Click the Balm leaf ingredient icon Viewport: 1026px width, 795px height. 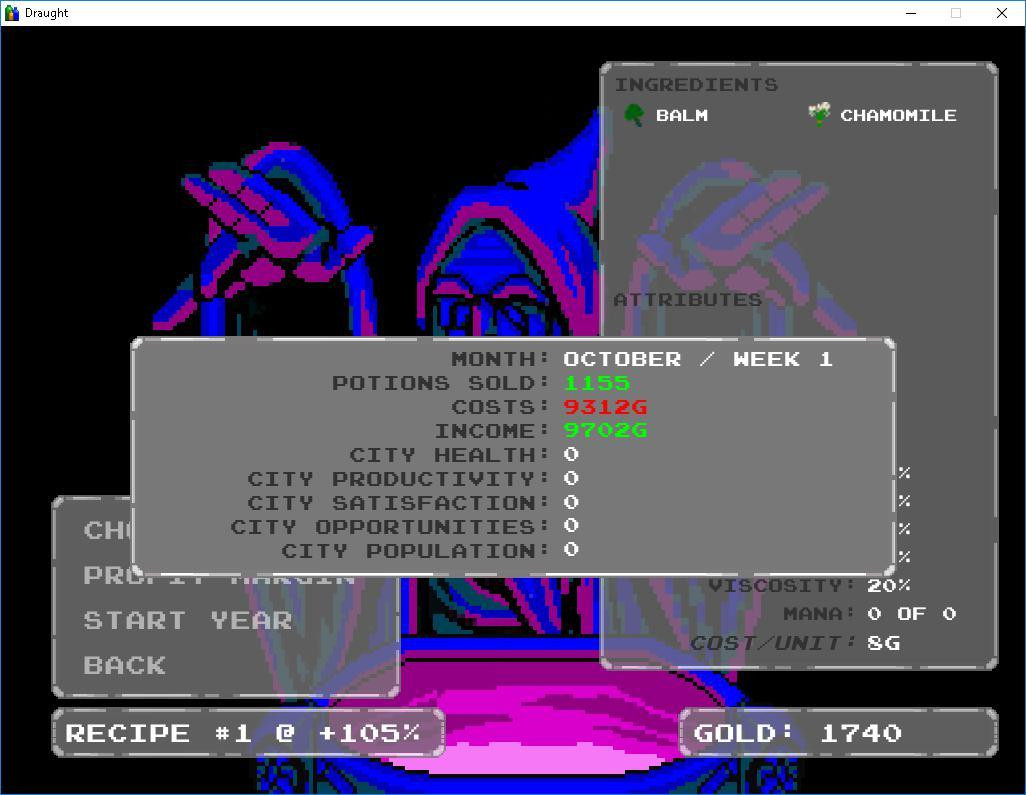[633, 115]
